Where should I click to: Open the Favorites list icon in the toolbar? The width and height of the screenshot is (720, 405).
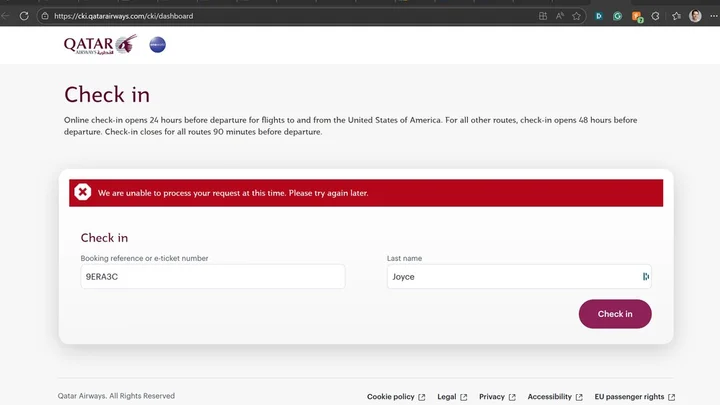[x=675, y=16]
